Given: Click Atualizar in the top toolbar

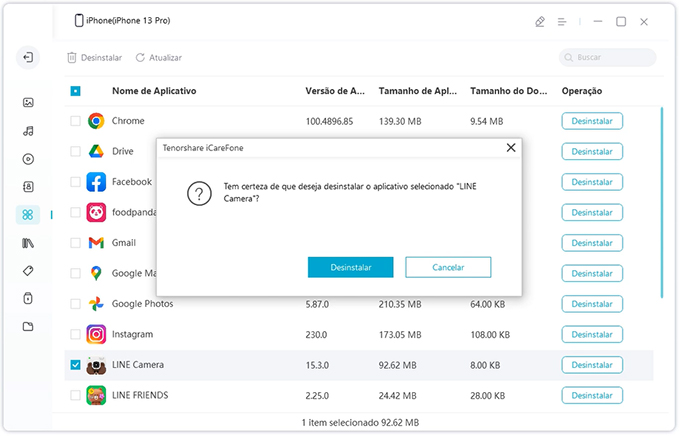Looking at the screenshot, I should click(x=159, y=58).
